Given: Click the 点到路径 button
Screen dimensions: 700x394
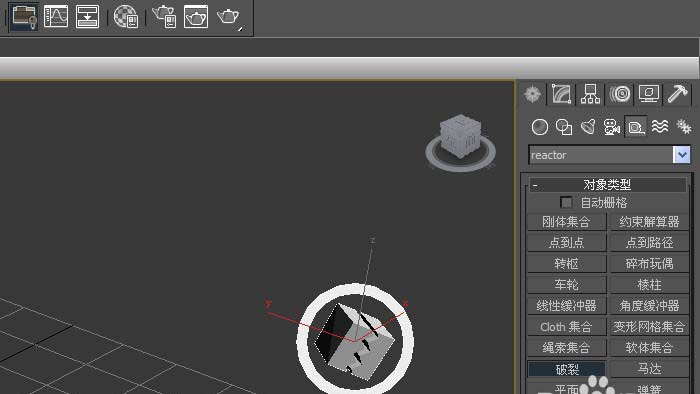Looking at the screenshot, I should pyautogui.click(x=650, y=243).
